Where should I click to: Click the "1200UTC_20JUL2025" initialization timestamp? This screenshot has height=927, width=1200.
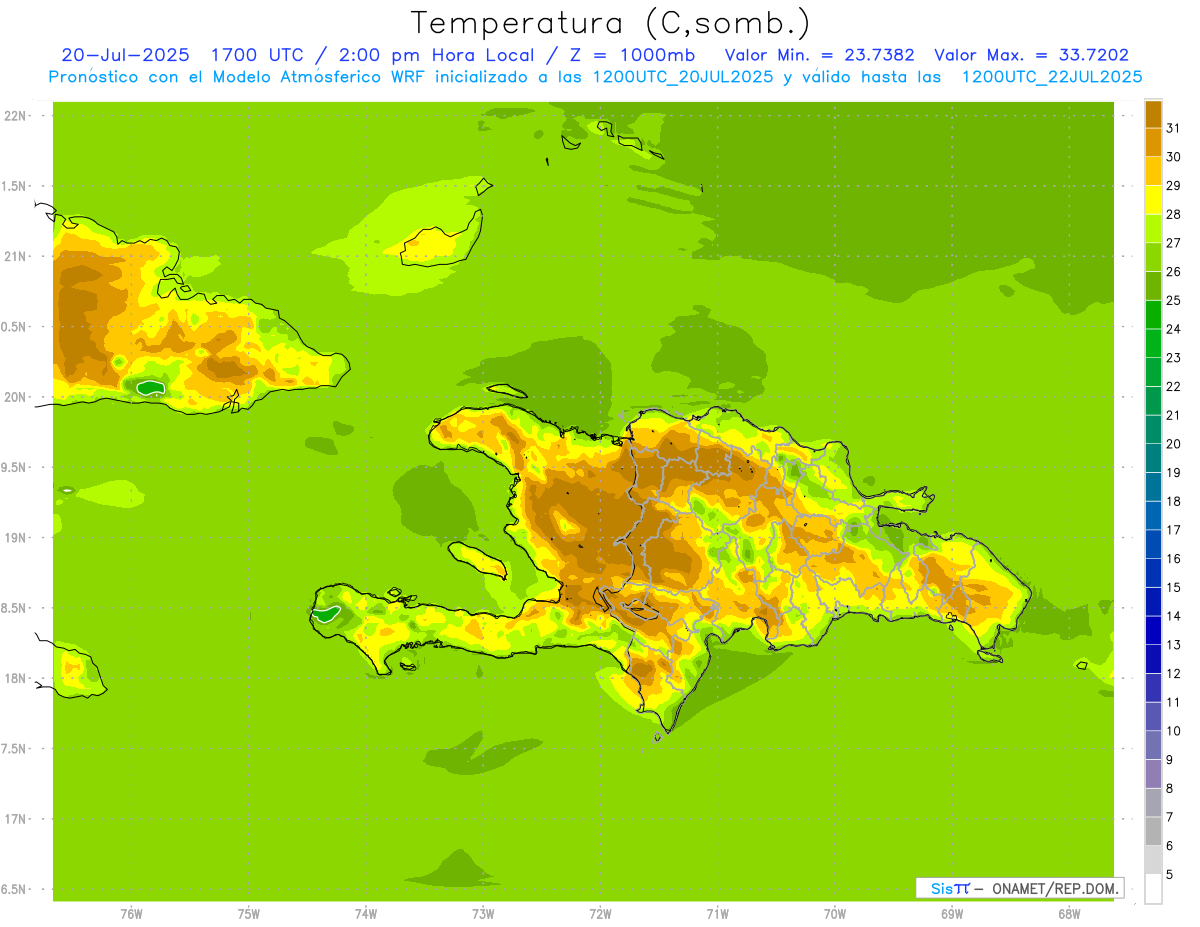click(x=683, y=77)
